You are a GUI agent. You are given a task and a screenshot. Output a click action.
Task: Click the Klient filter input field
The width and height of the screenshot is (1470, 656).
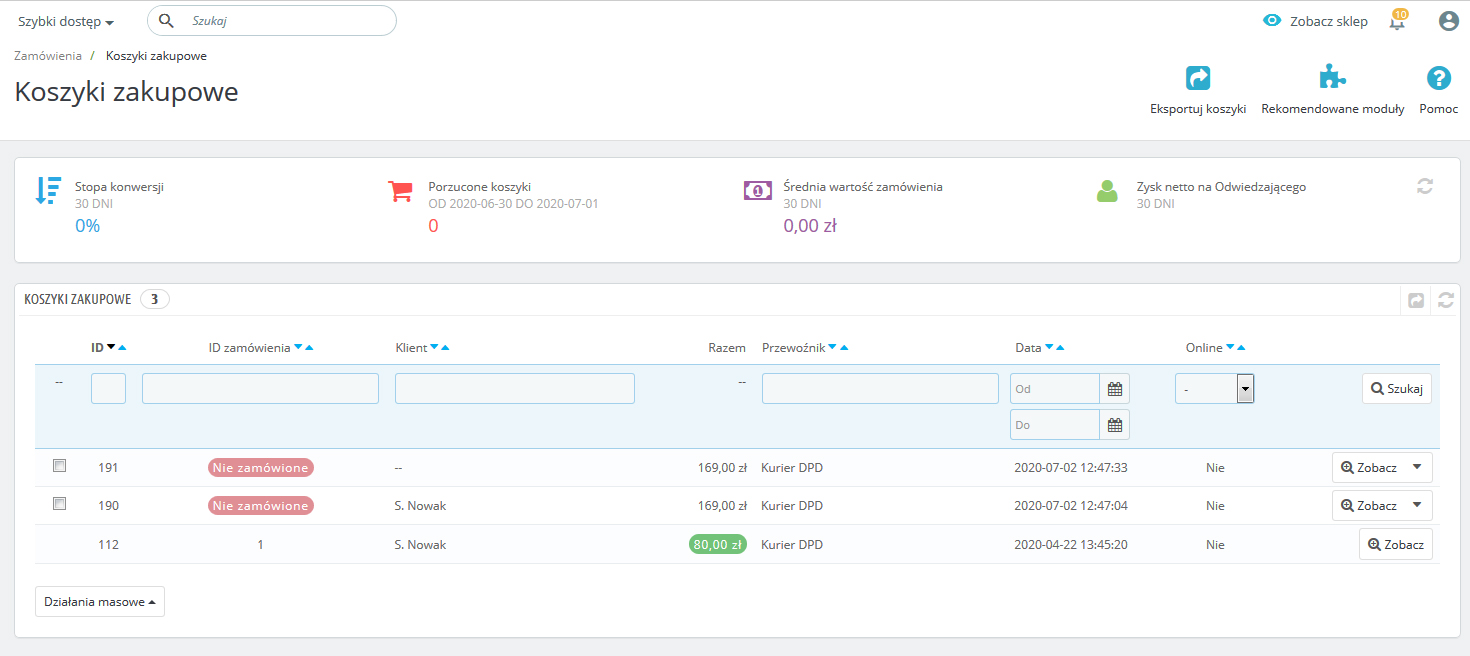pos(514,389)
